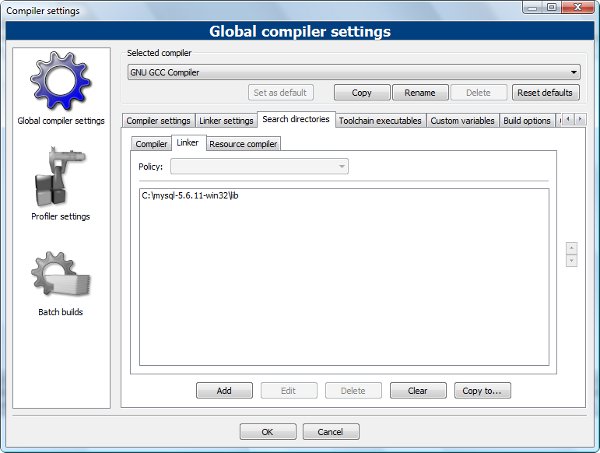Switch to the Linker settings tab
Screen dimensions: 600x453
[x=225, y=121]
